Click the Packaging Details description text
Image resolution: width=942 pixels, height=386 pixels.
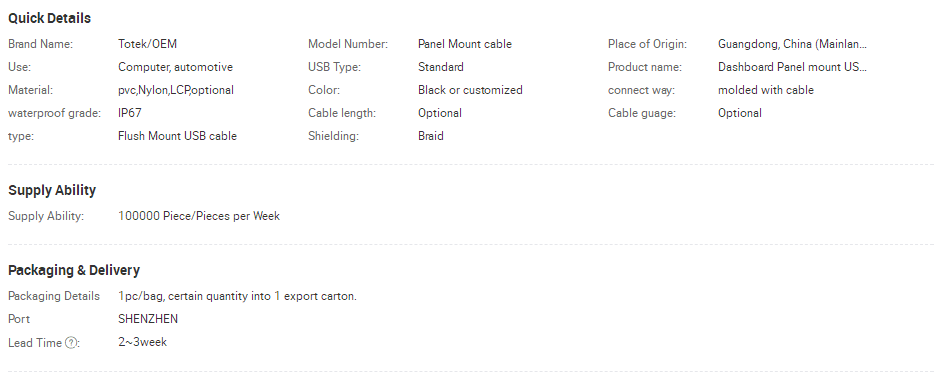237,296
